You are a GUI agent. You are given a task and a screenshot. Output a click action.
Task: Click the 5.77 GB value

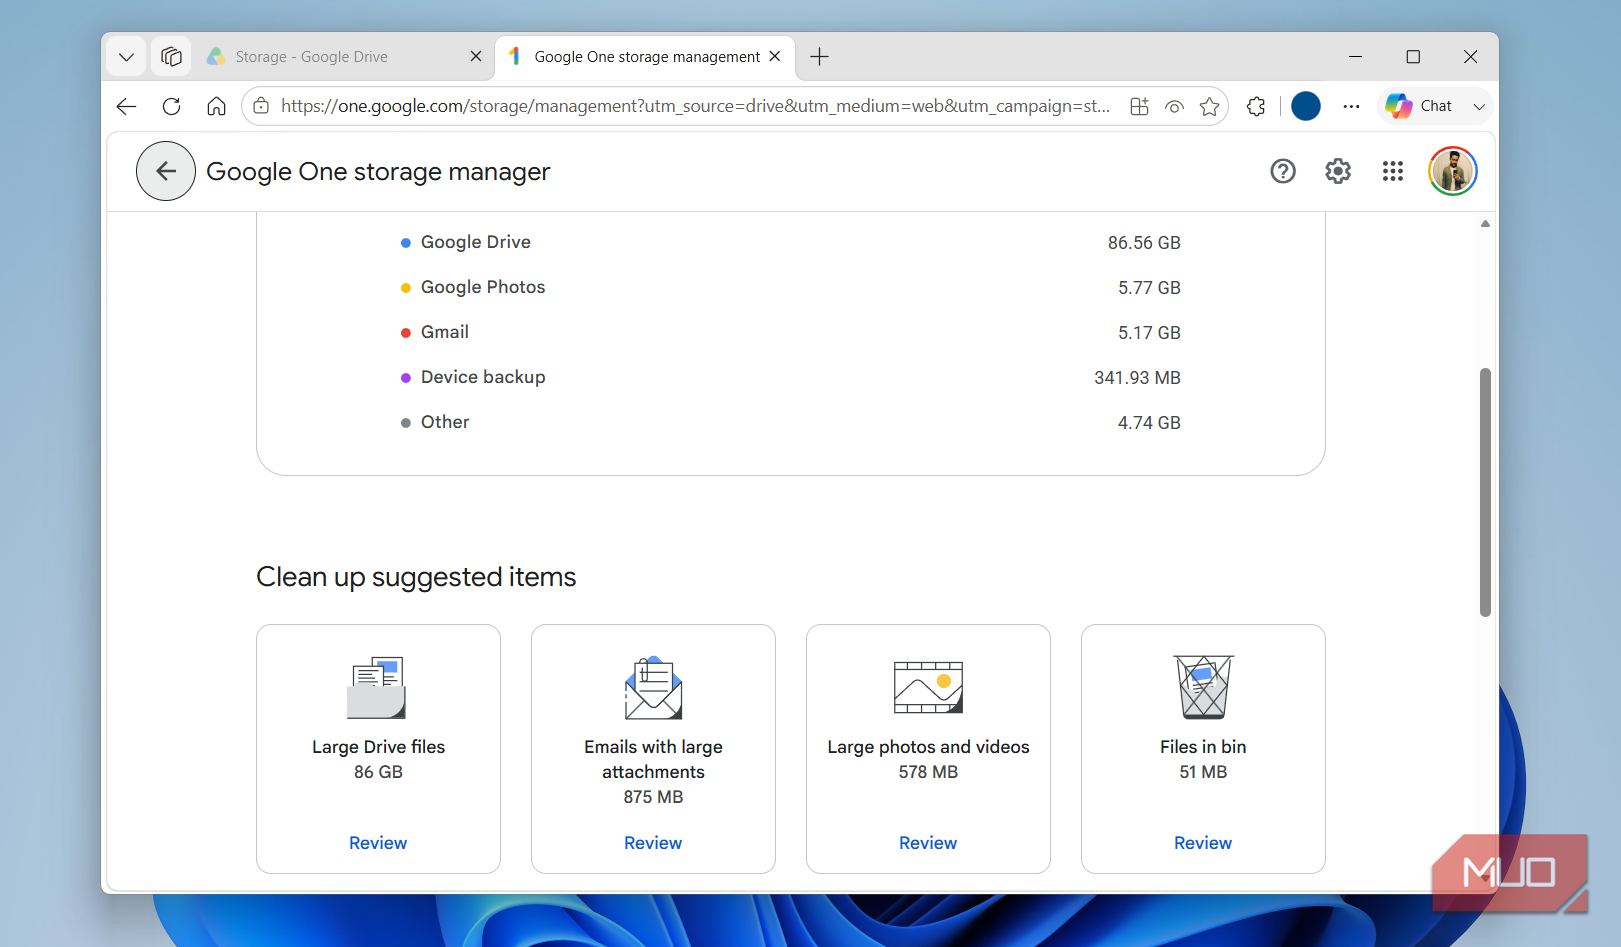click(x=1149, y=288)
